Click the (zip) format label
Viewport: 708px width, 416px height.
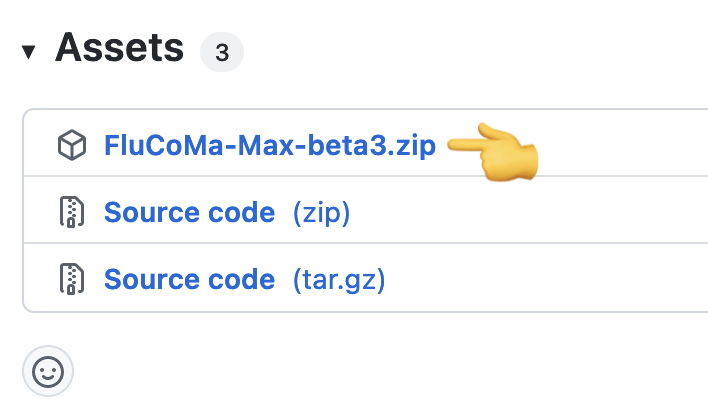pyautogui.click(x=321, y=213)
